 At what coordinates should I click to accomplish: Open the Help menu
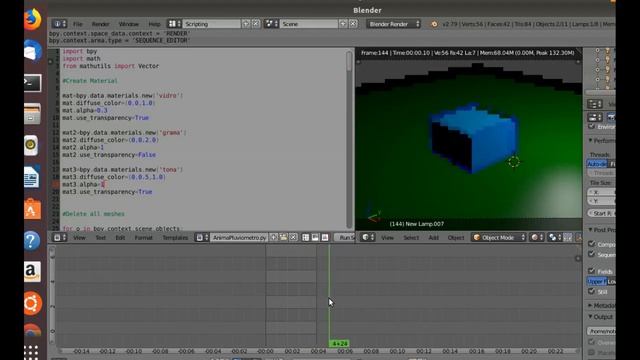154,24
